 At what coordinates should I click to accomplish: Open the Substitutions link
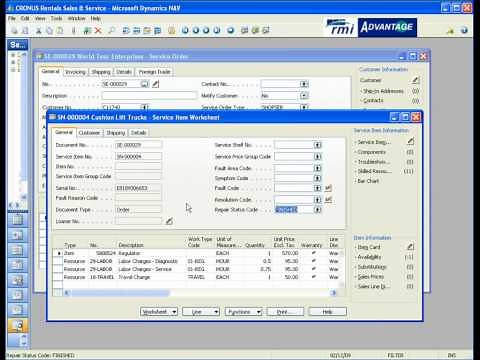point(372,267)
